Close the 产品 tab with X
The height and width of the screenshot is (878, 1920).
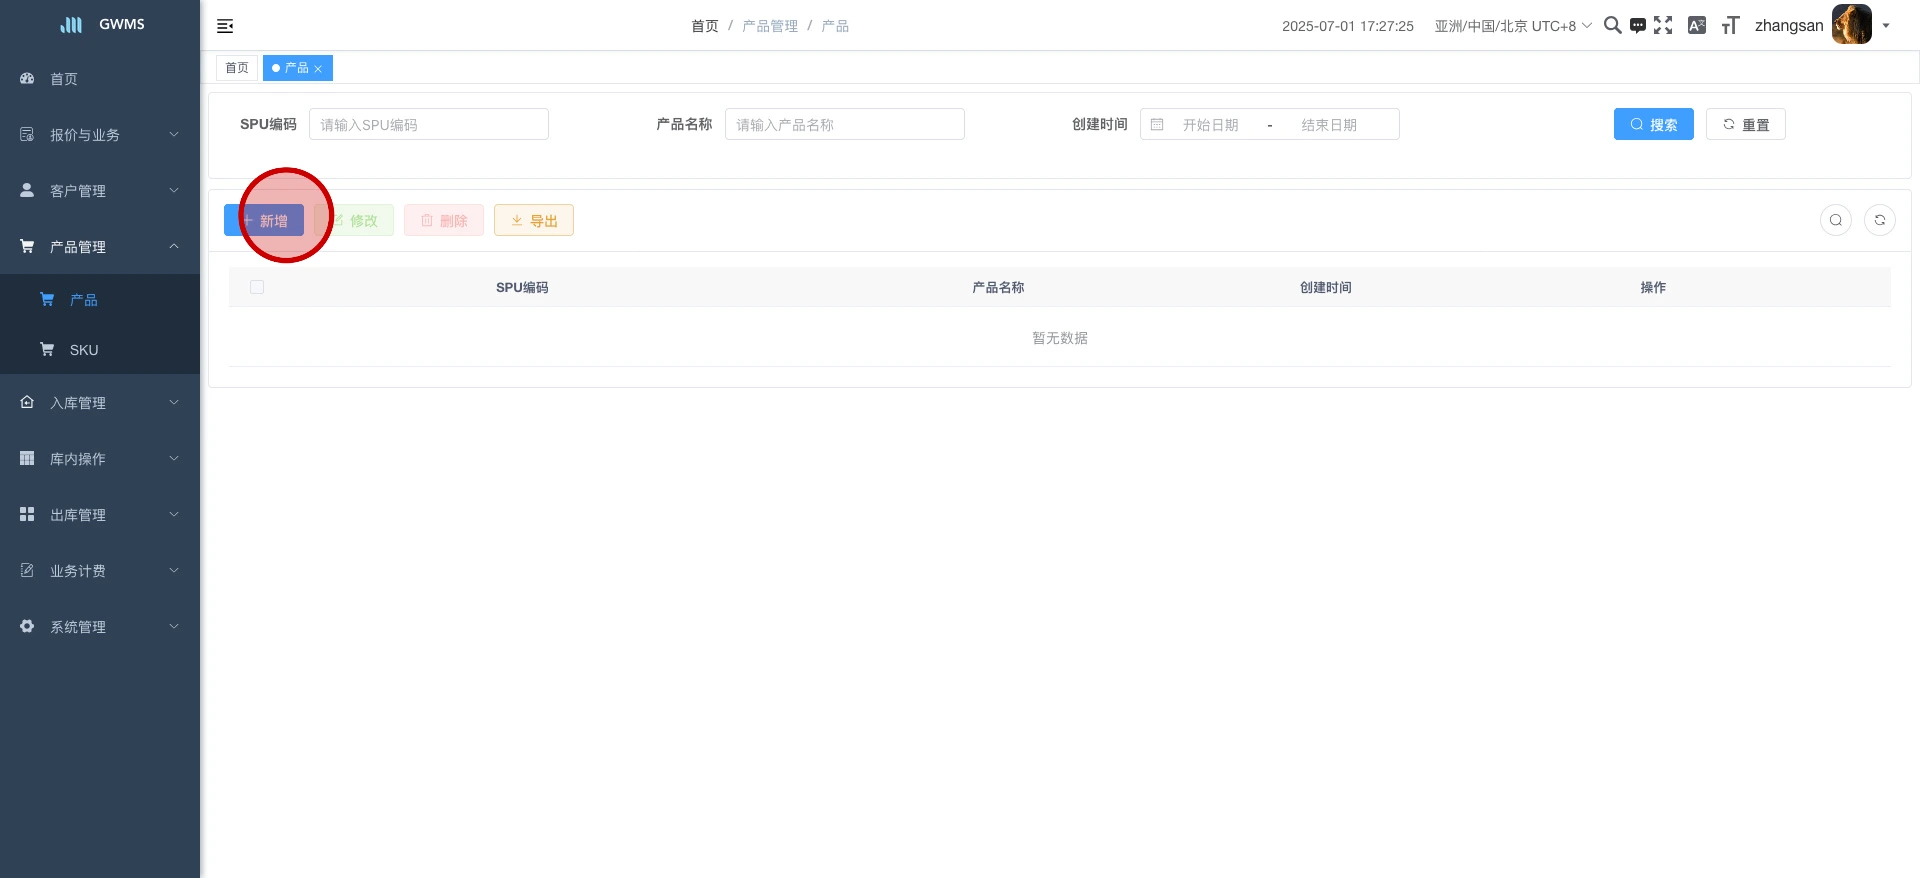318,69
